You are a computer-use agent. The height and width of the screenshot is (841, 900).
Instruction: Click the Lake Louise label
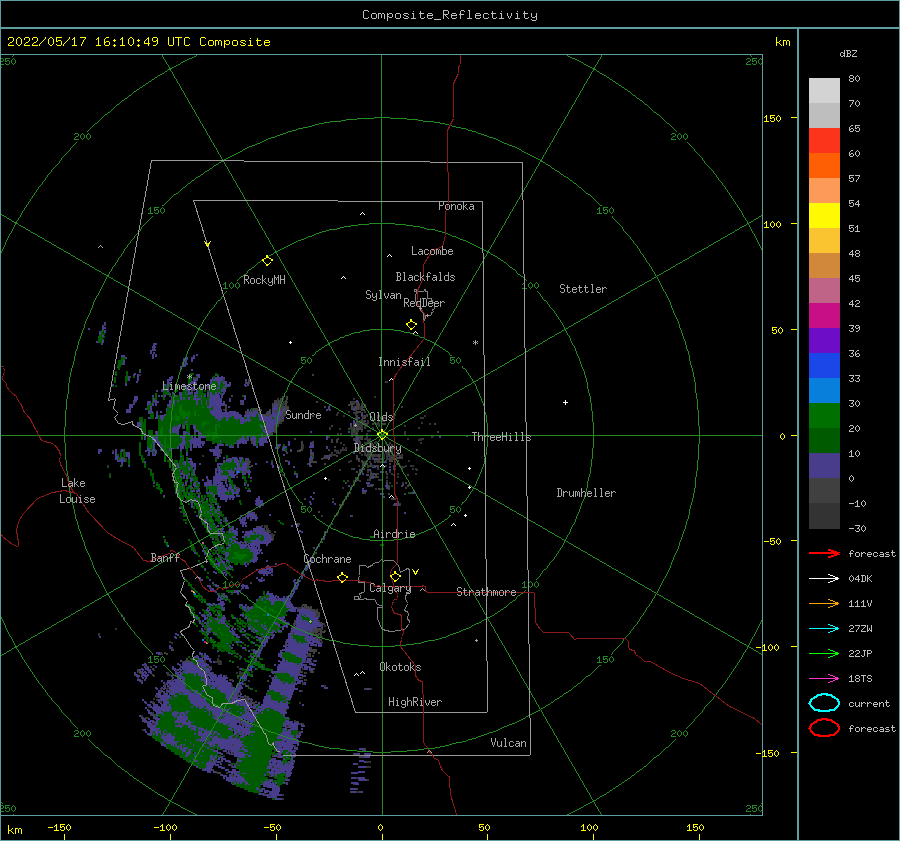coord(77,491)
